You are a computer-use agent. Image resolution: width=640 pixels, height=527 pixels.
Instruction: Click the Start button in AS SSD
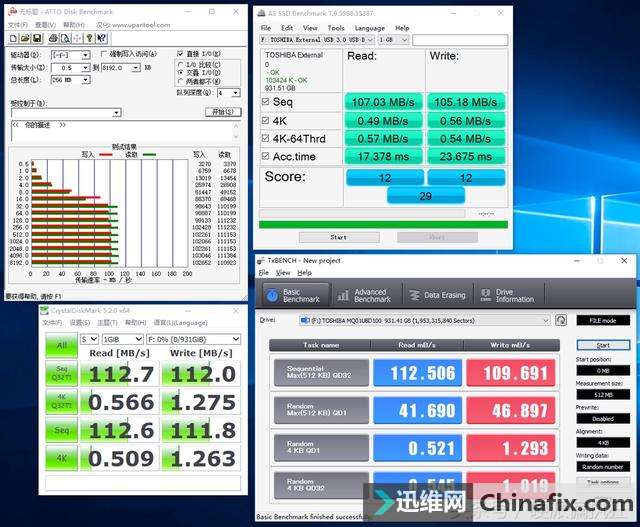click(x=339, y=237)
